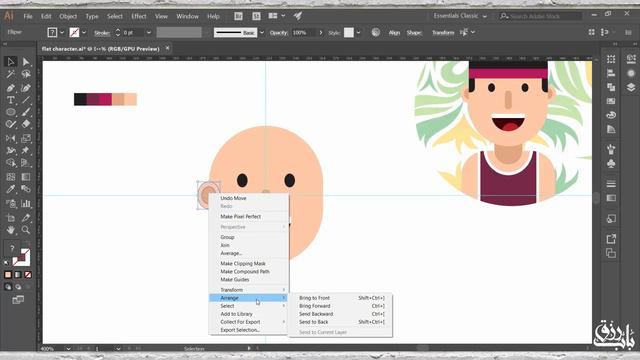The image size is (640, 360).
Task: Click the black swatch on canvas
Action: point(80,99)
